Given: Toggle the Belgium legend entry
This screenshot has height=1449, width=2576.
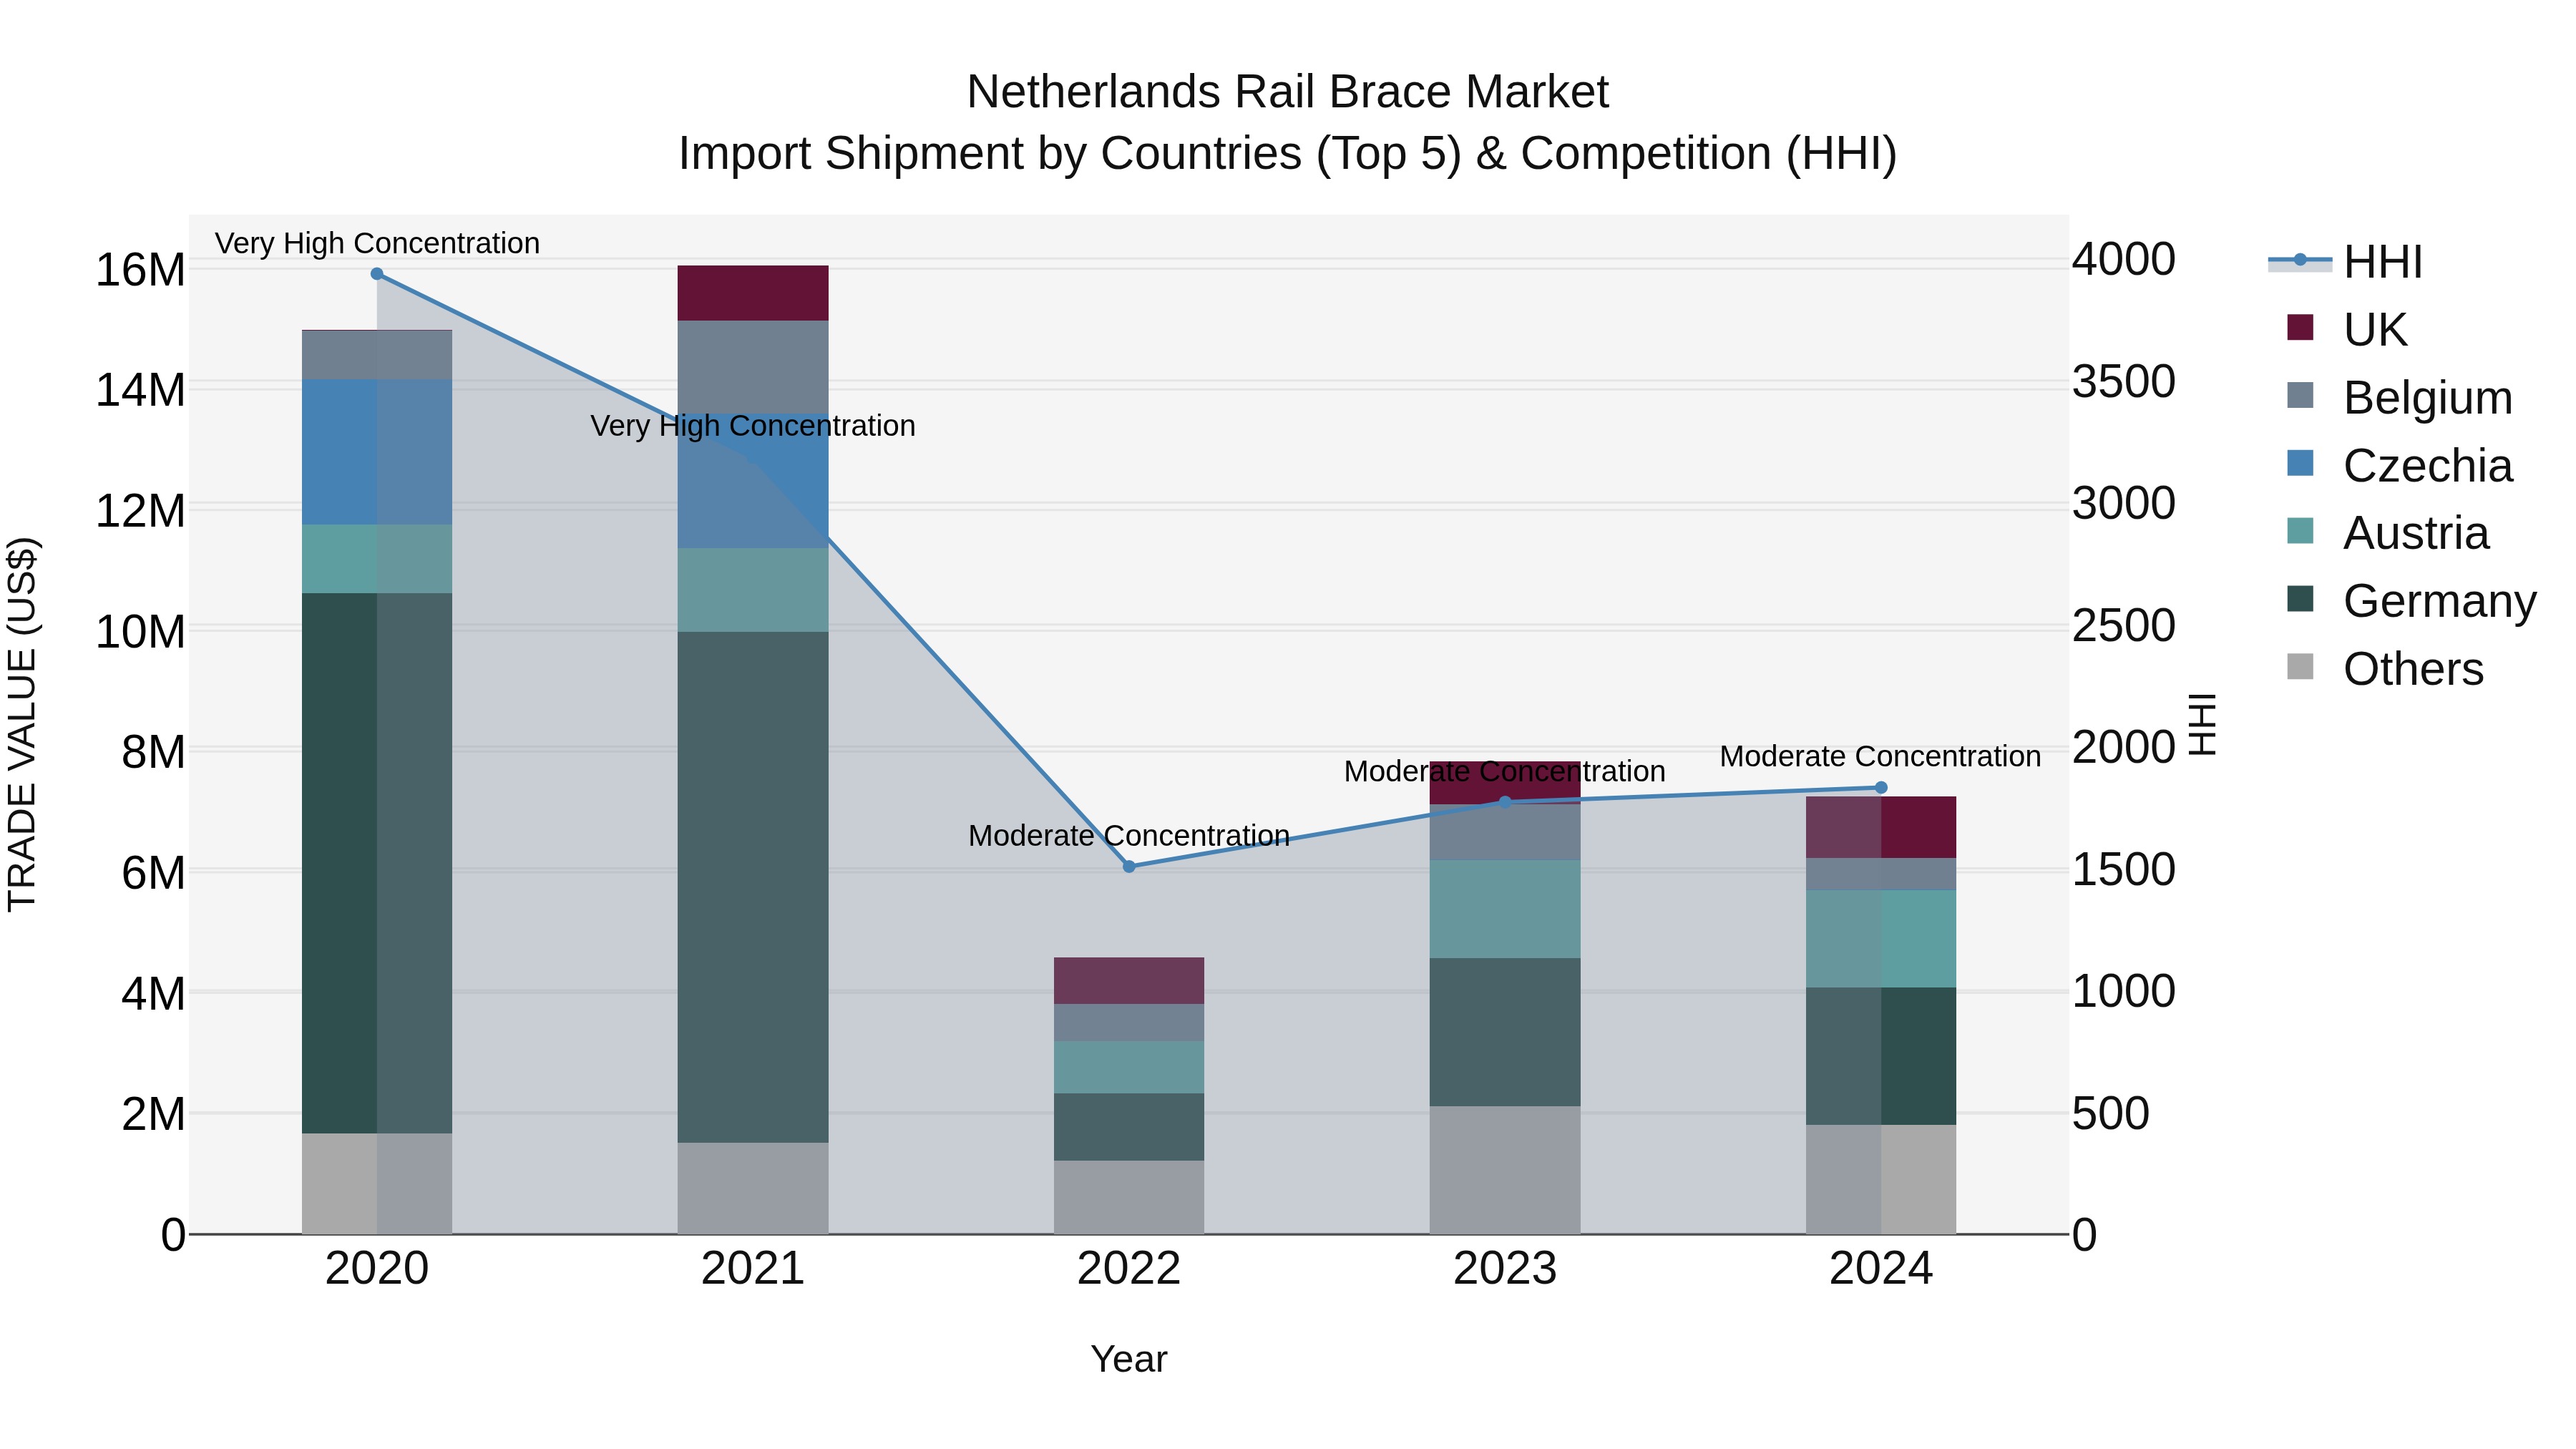Looking at the screenshot, I should click(x=2399, y=398).
